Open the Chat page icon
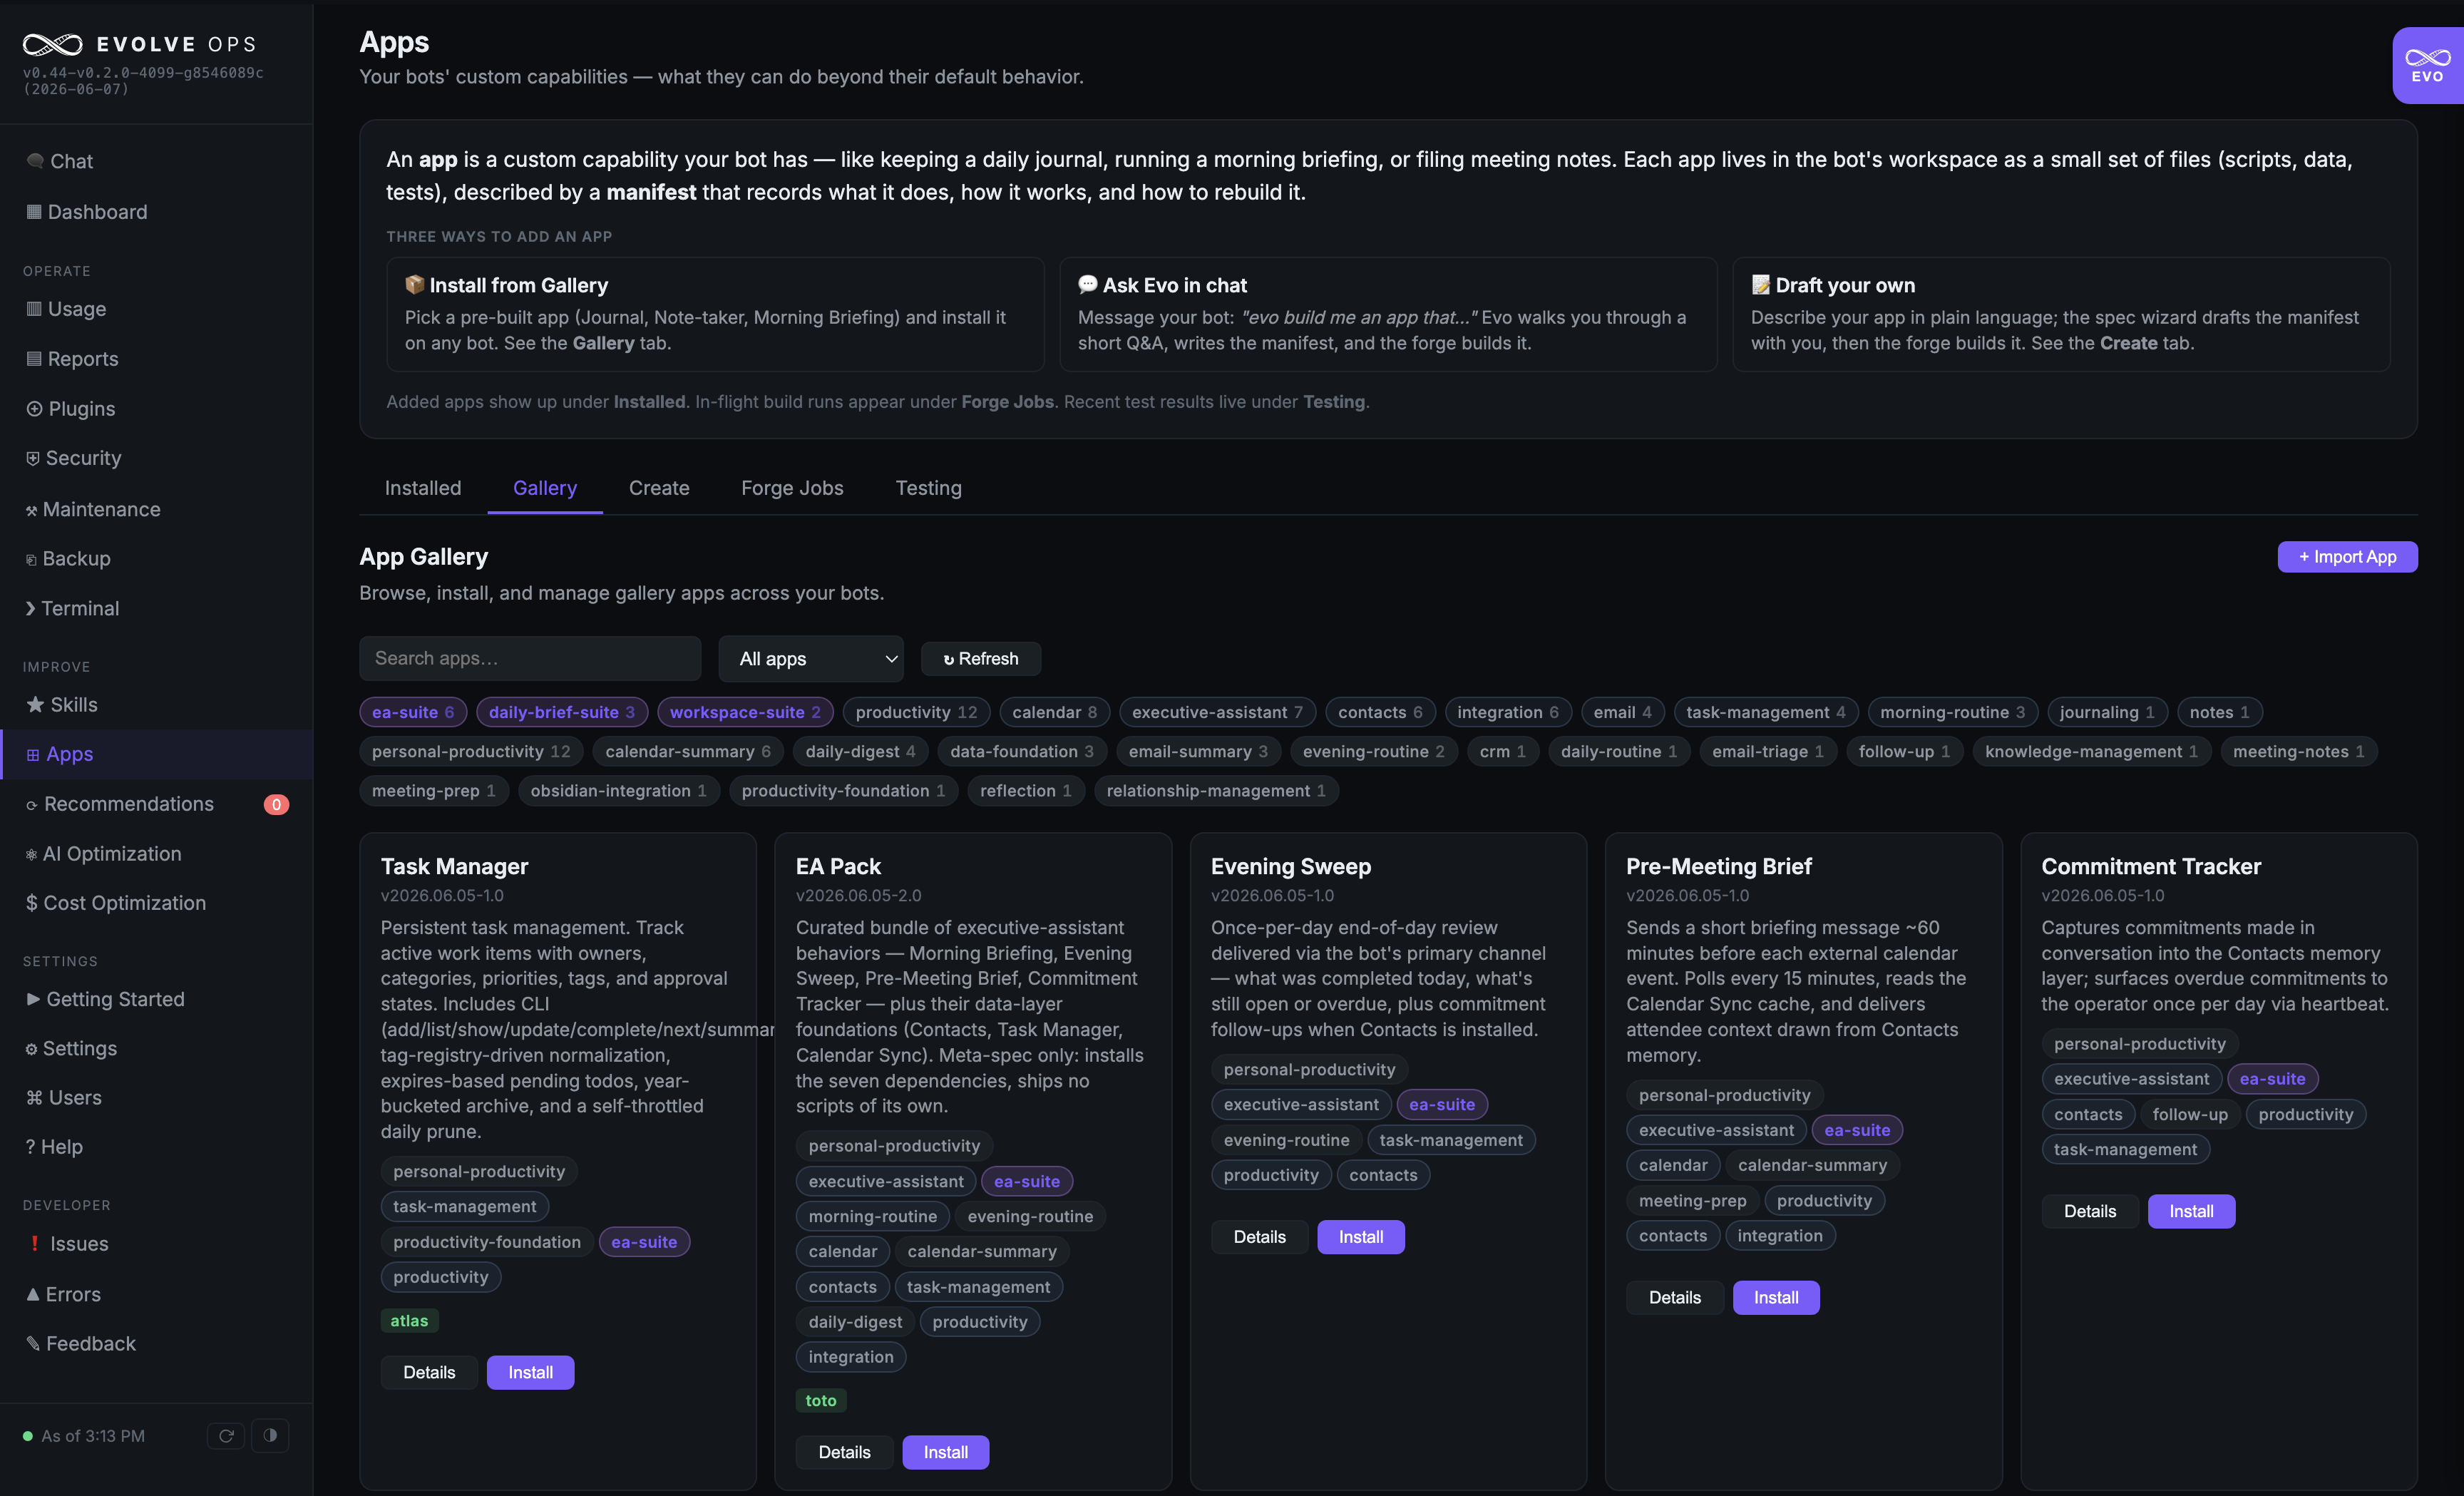The image size is (2464, 1496). tap(35, 161)
